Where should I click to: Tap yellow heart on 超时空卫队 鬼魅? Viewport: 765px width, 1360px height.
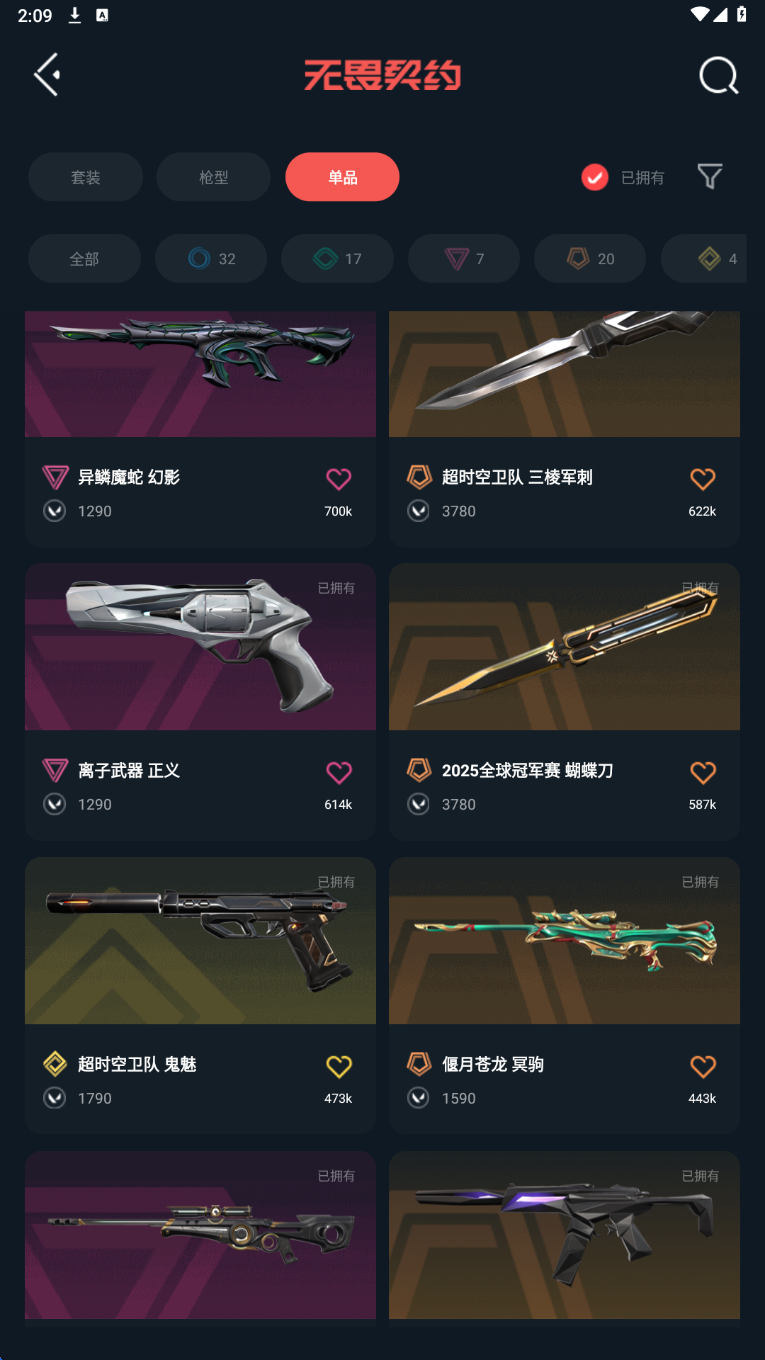339,1066
